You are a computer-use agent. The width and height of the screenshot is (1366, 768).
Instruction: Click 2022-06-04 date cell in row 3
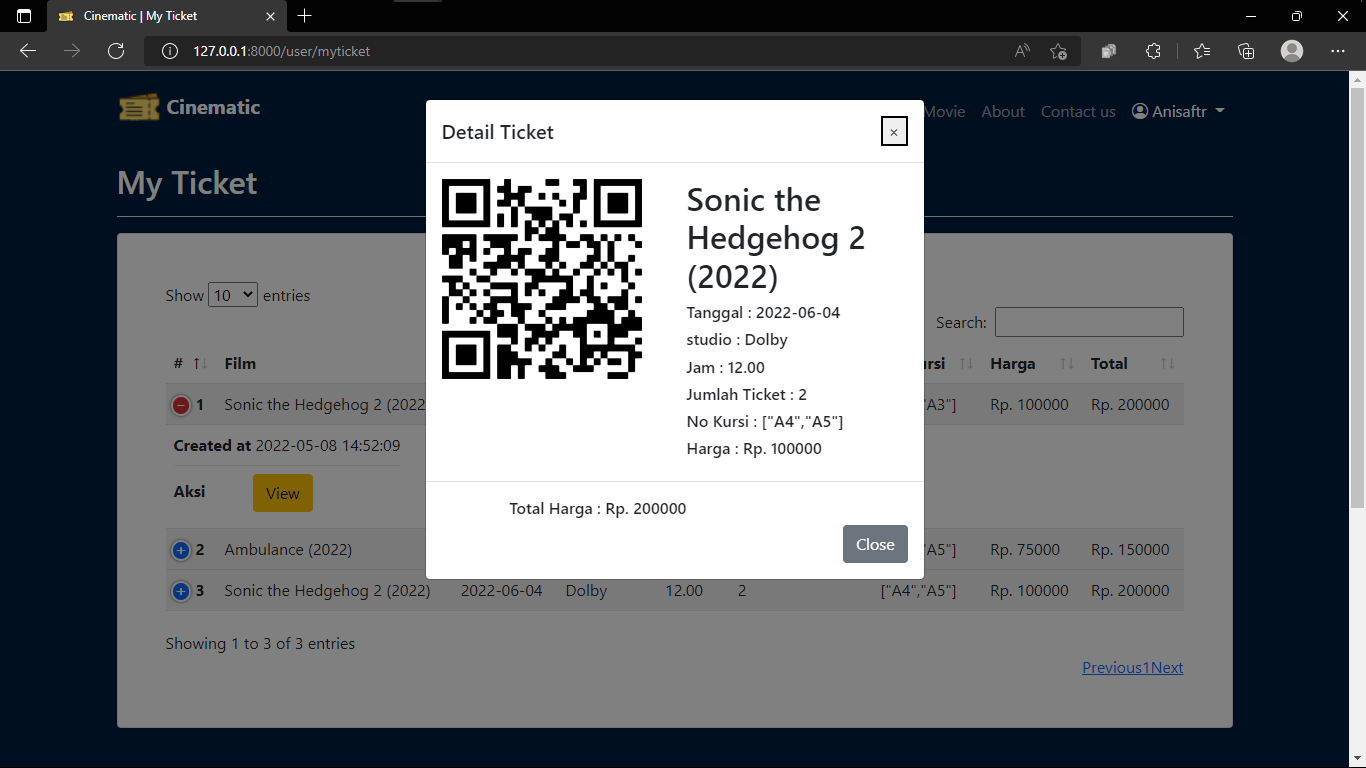click(x=502, y=590)
